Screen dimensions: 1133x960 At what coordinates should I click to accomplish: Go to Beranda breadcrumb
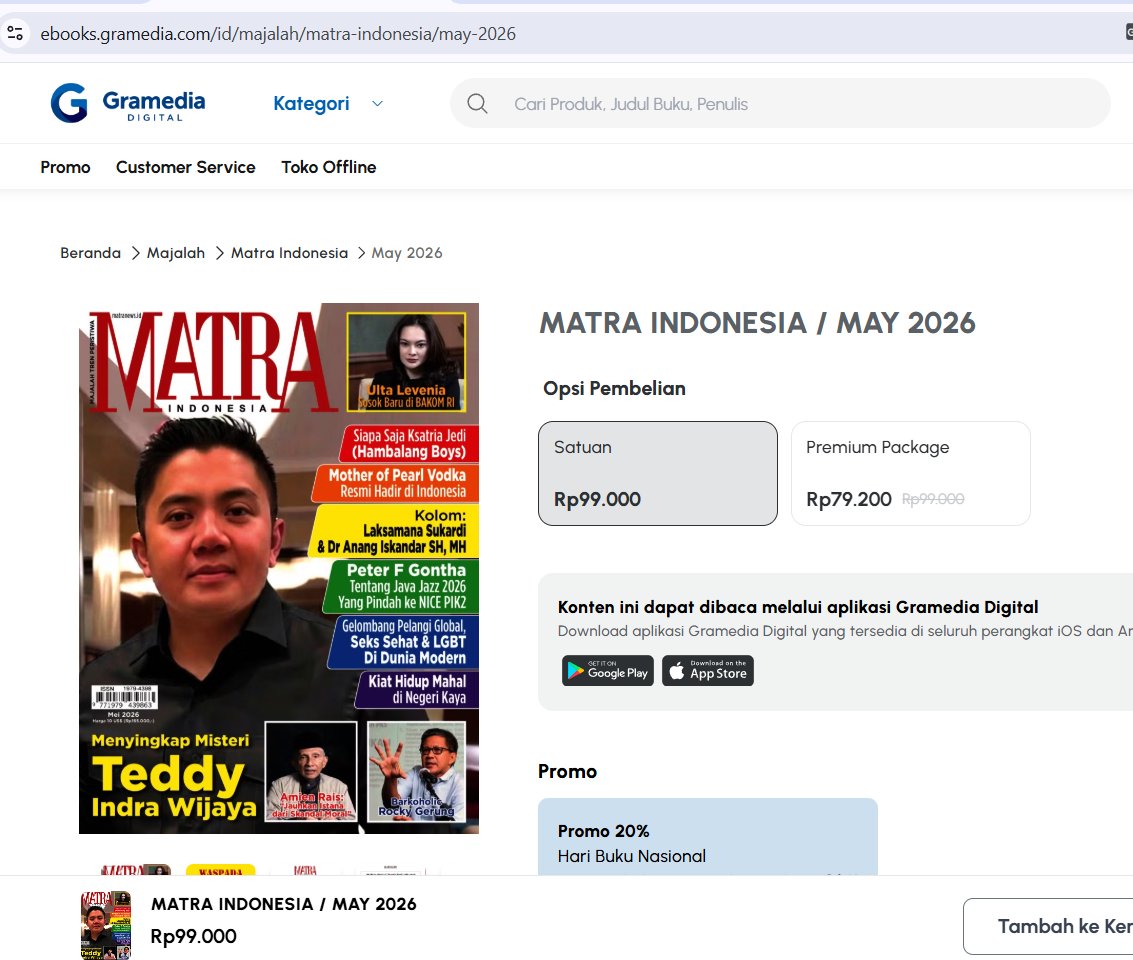(90, 253)
